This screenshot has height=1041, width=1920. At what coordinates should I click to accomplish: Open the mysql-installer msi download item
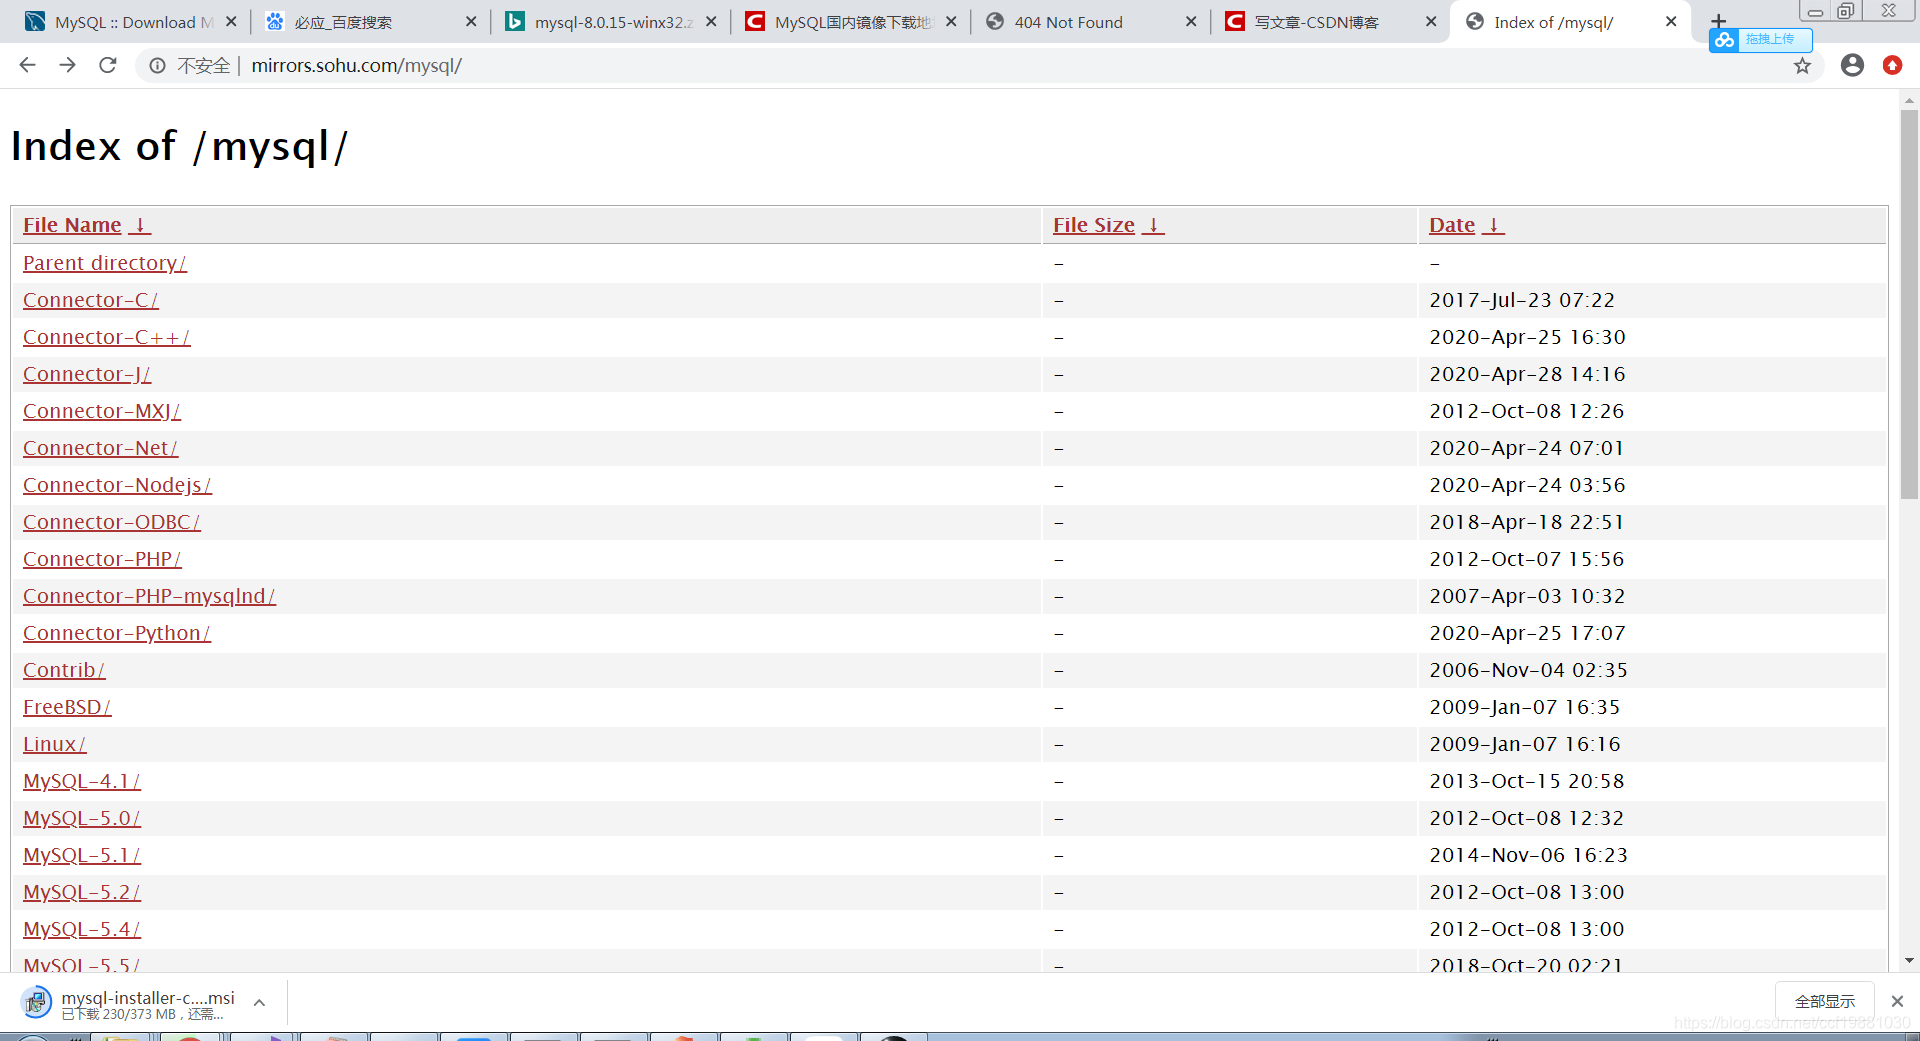point(147,1003)
